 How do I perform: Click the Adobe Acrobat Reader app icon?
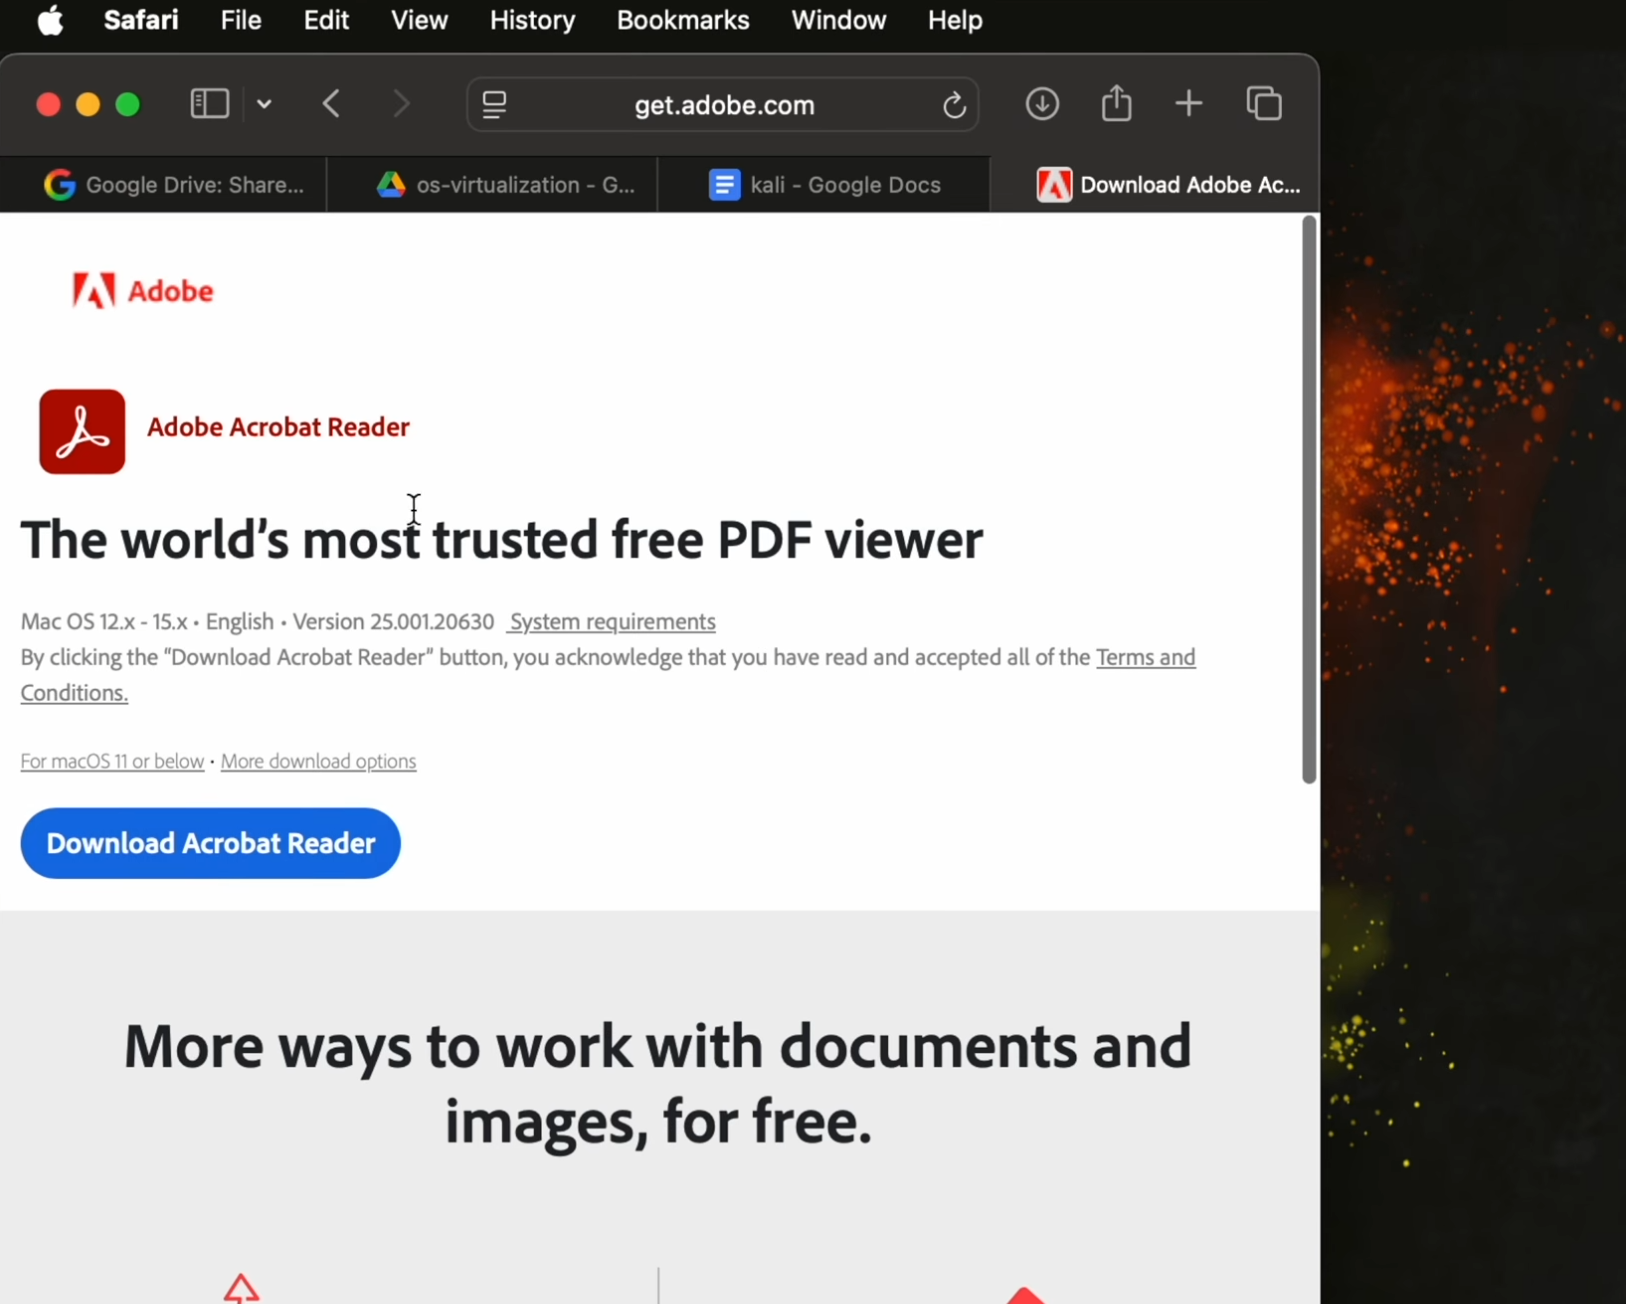click(x=82, y=431)
